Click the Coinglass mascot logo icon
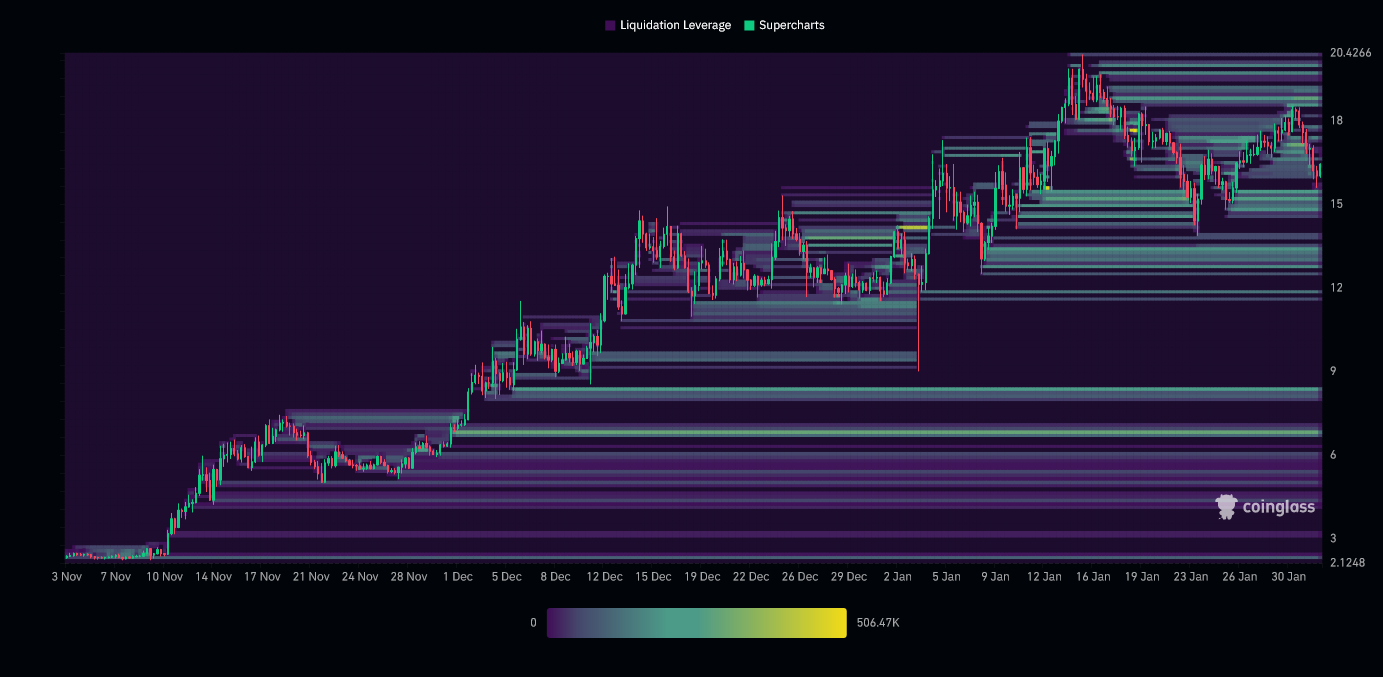 (1226, 507)
